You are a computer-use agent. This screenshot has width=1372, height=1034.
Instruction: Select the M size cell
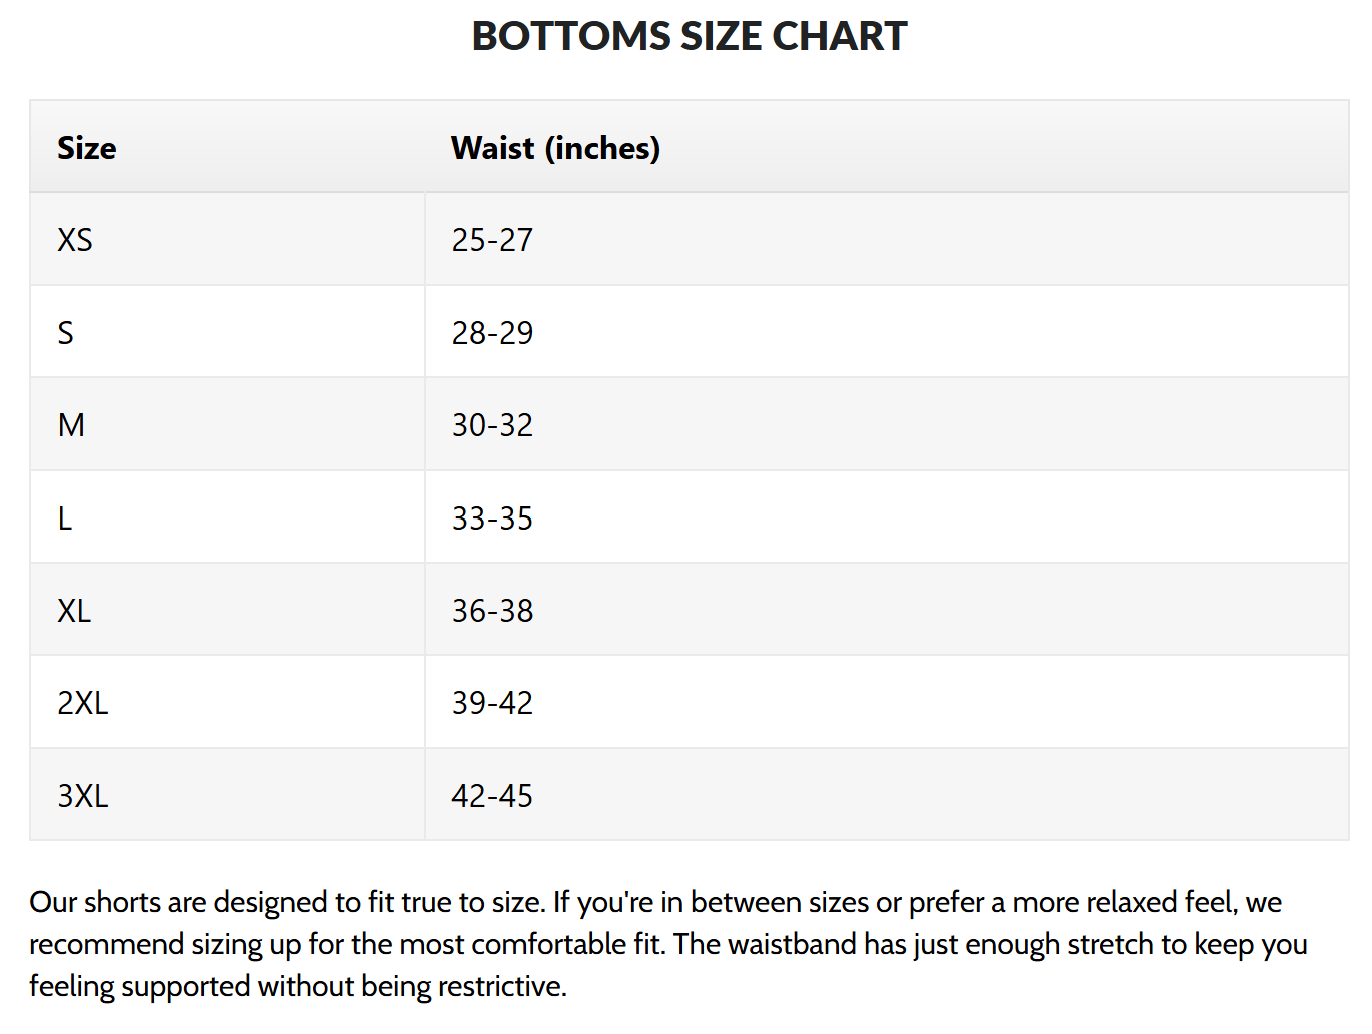(71, 425)
